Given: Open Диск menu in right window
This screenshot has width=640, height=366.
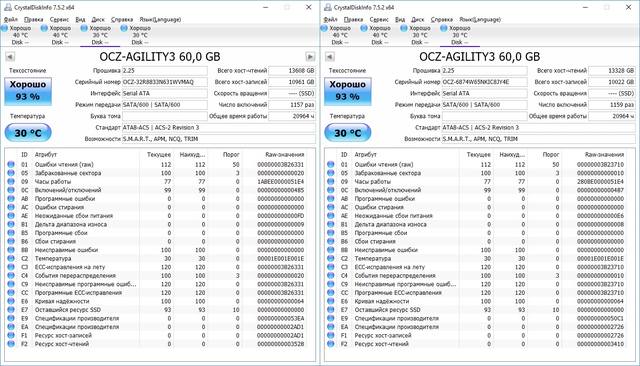Looking at the screenshot, I should pos(418,19).
